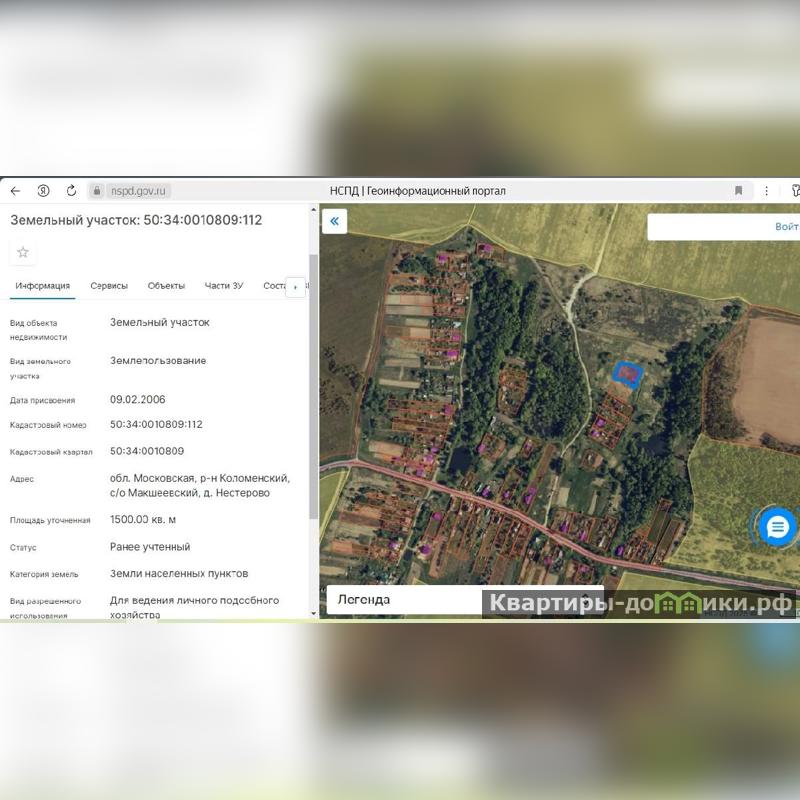Collapse the info panel with double chevron
This screenshot has width=800, height=800.
point(335,221)
